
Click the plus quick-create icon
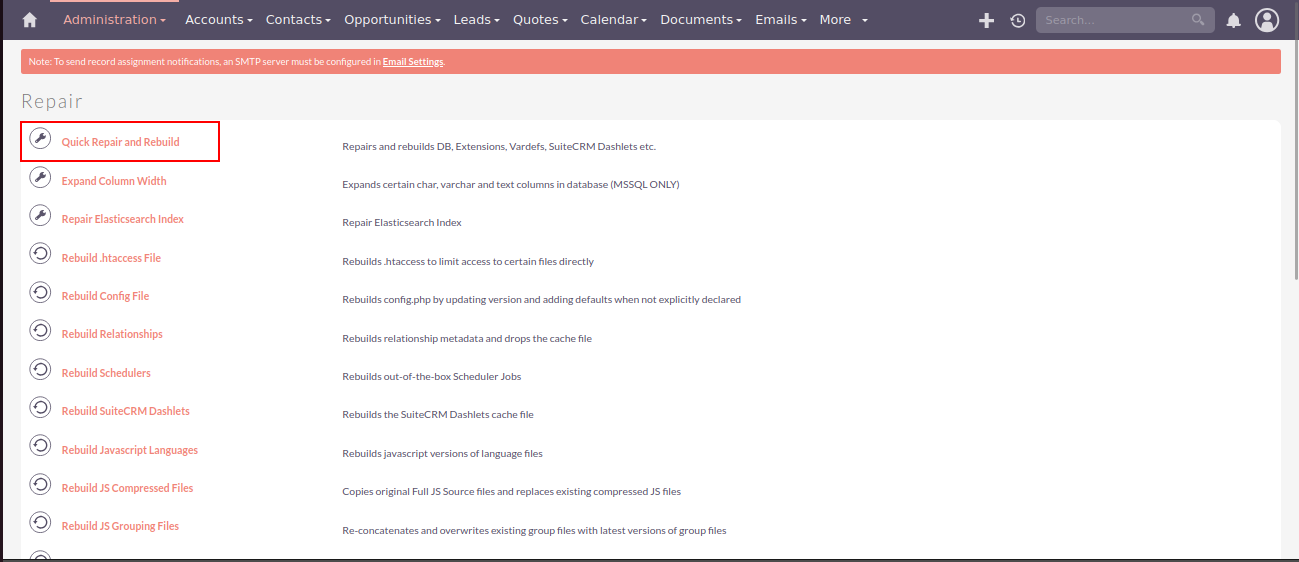point(986,20)
